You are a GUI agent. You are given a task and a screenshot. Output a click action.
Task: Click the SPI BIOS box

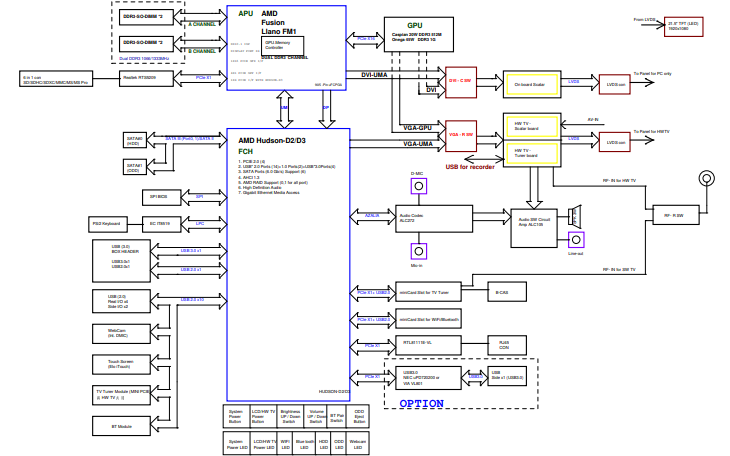(x=161, y=197)
